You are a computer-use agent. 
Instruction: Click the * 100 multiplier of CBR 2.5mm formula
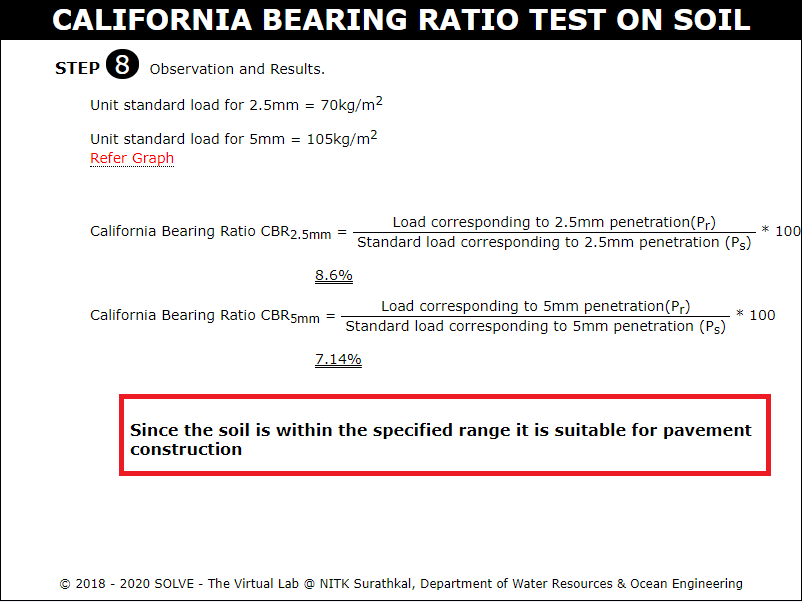[781, 231]
